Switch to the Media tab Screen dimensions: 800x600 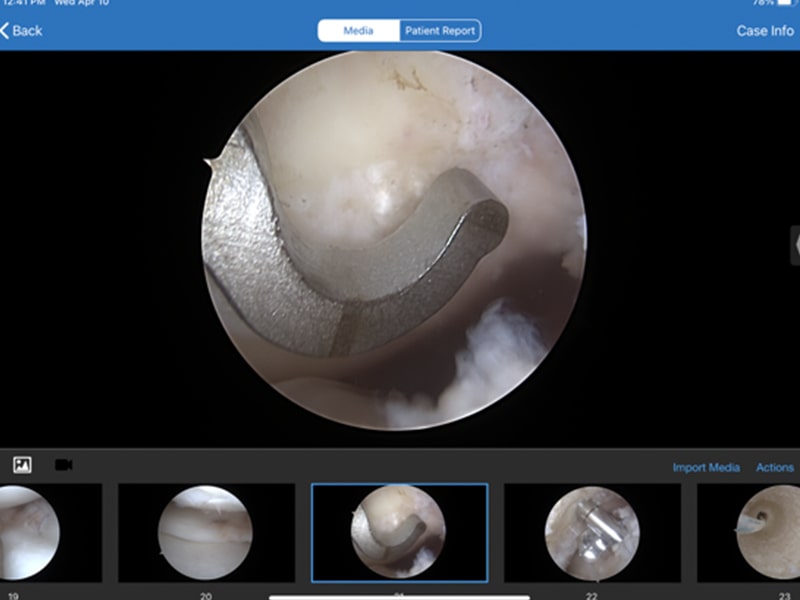tap(358, 31)
